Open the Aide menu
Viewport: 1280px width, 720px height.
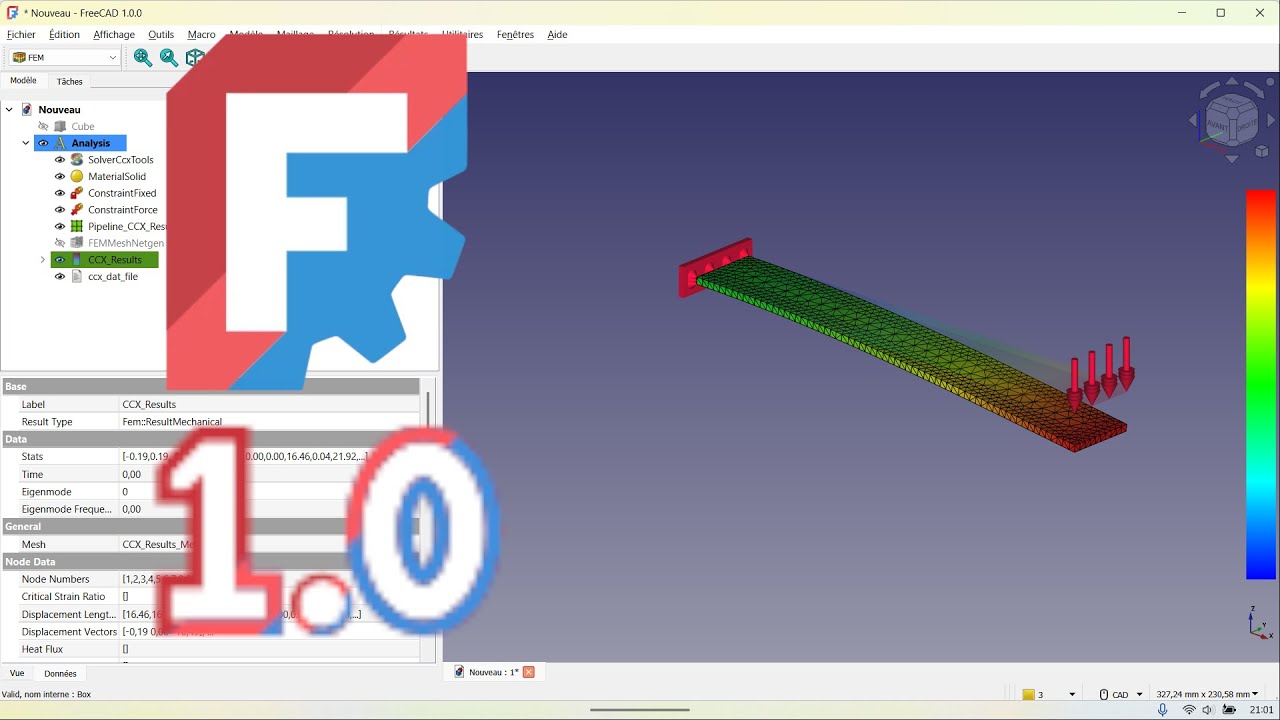557,34
